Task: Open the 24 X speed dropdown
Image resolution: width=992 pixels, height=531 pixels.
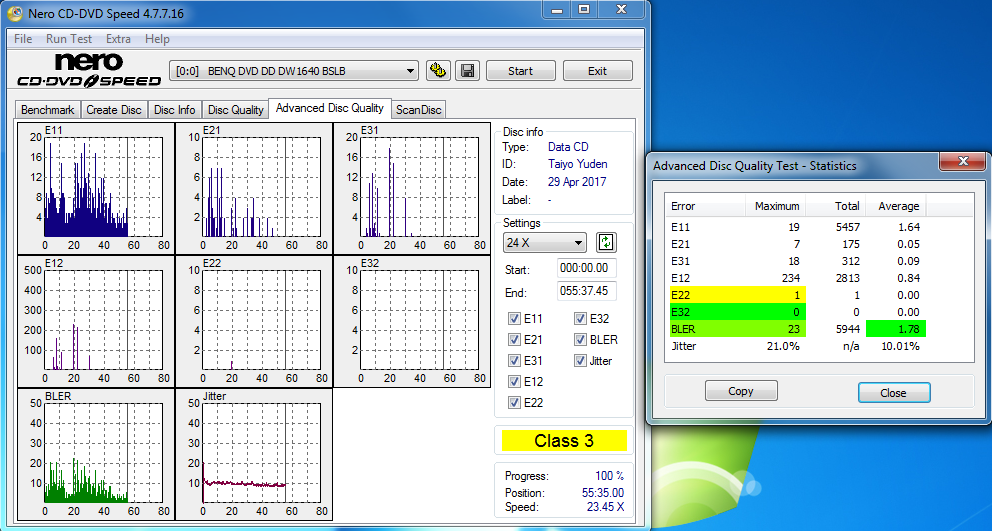Action: 545,242
